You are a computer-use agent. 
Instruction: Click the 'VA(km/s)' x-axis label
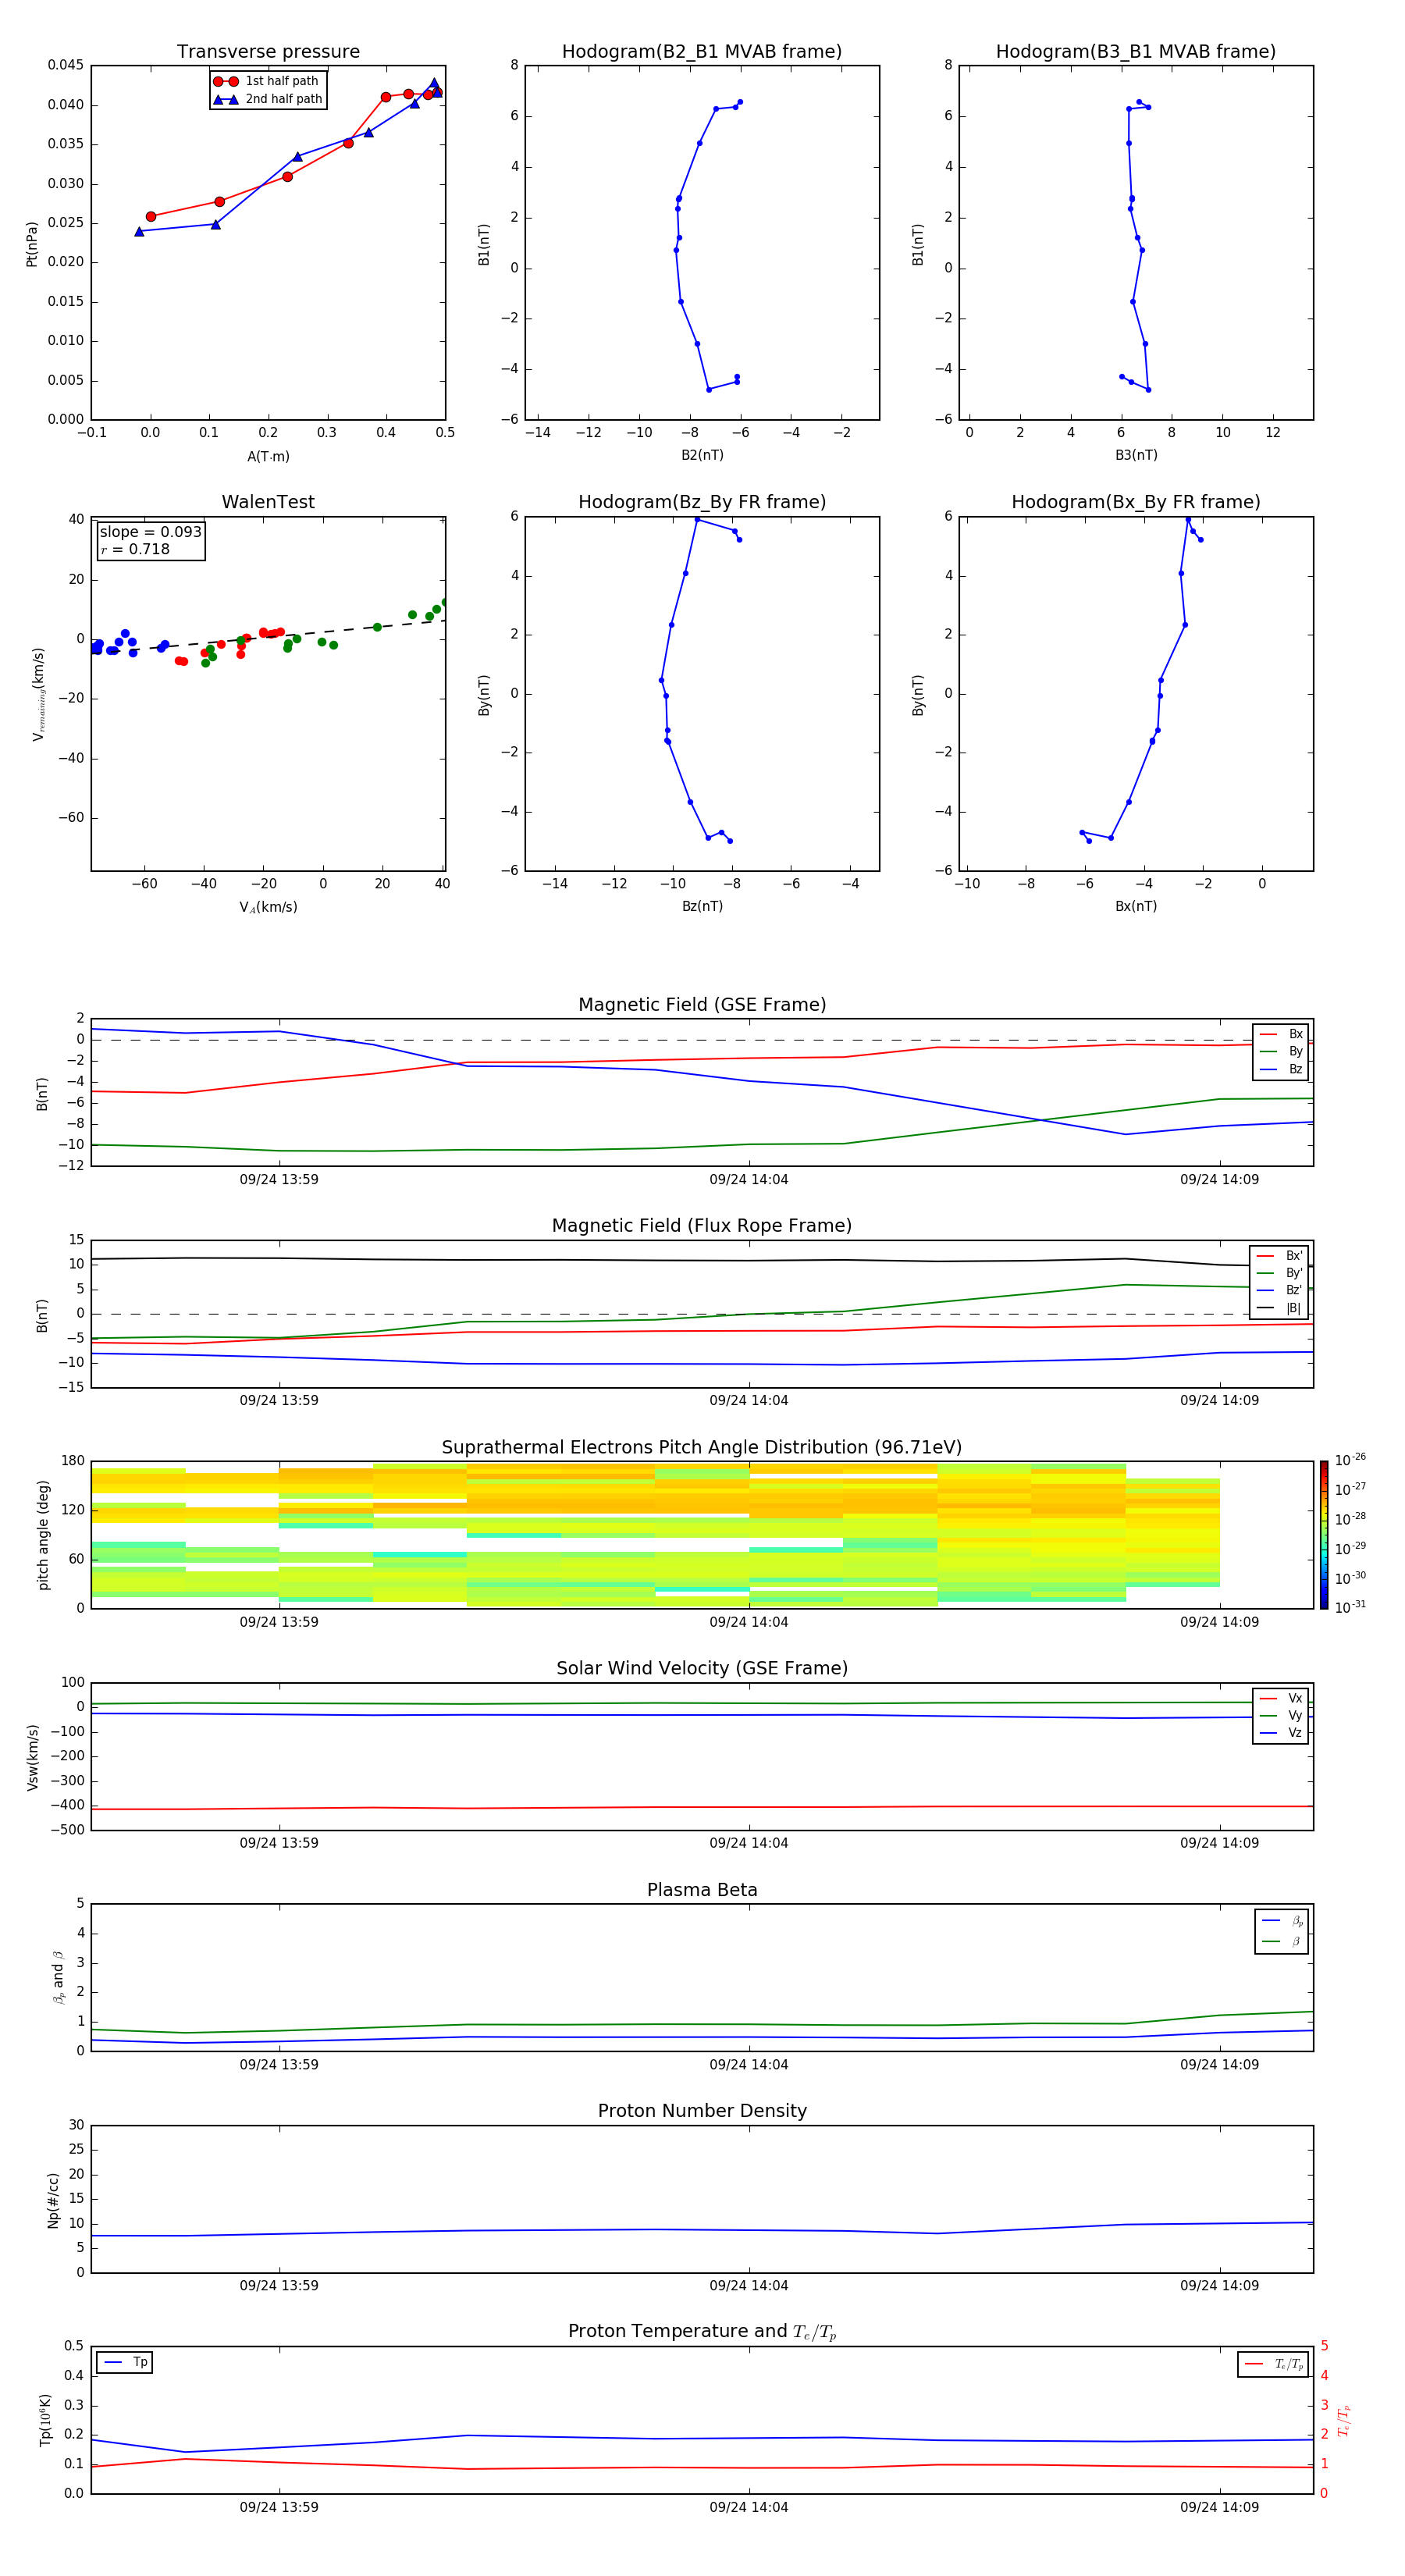(x=268, y=908)
